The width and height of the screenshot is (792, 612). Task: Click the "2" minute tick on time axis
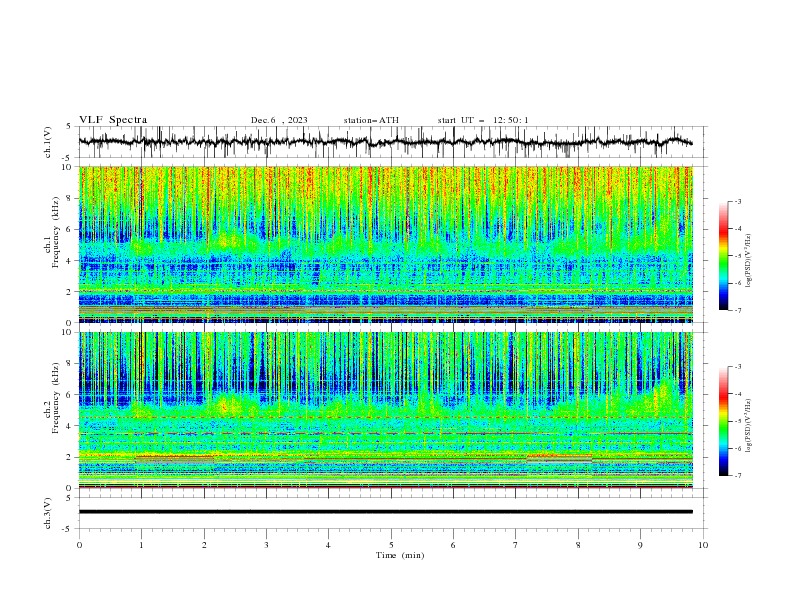click(204, 545)
